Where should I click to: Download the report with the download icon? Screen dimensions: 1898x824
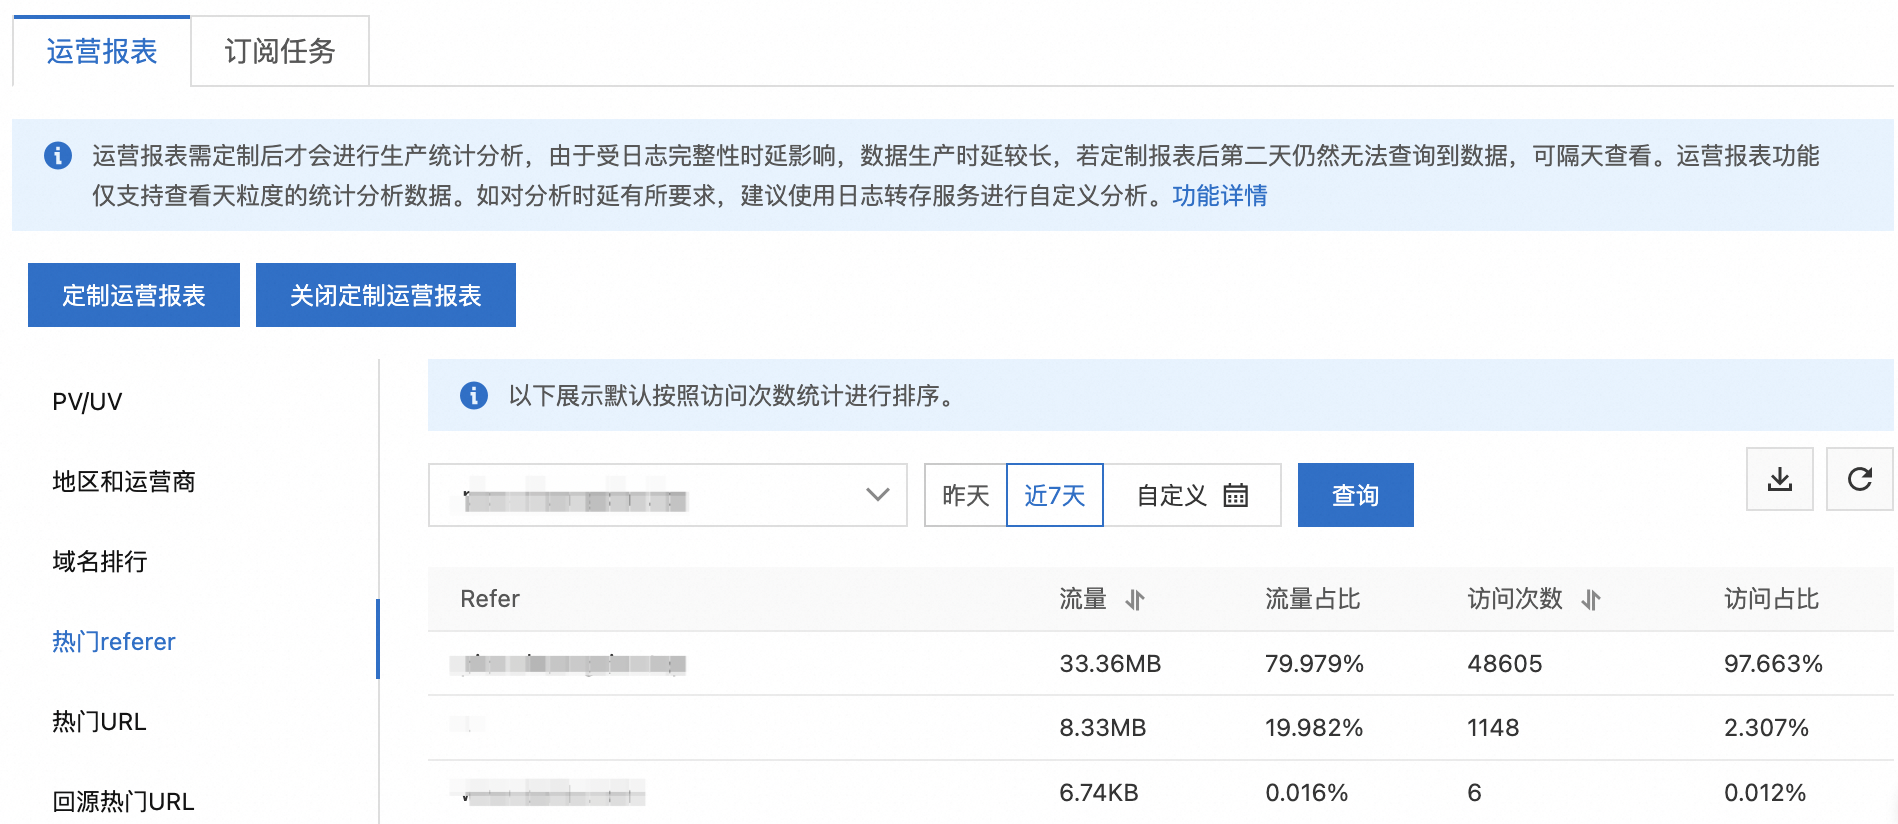1780,479
